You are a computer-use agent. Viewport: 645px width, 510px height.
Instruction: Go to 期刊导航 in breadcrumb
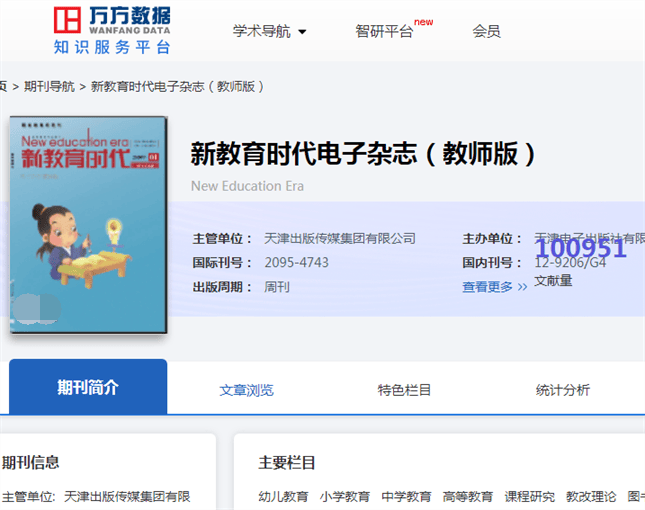(x=49, y=86)
